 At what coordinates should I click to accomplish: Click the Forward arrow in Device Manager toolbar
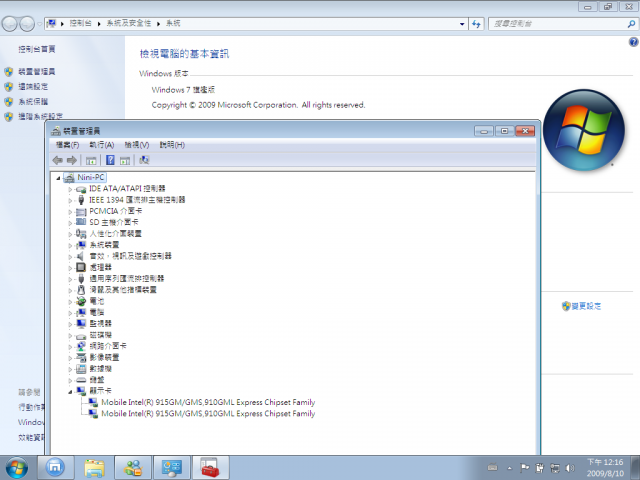coord(72,160)
